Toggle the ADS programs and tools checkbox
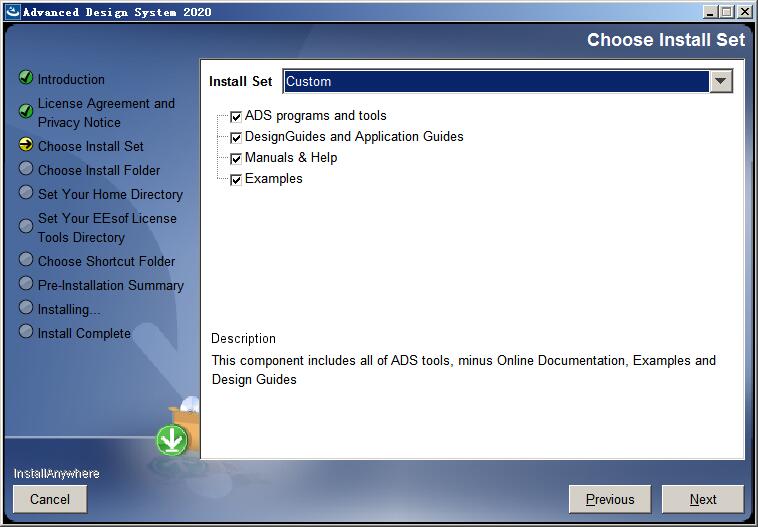The image size is (758, 527). tap(236, 117)
